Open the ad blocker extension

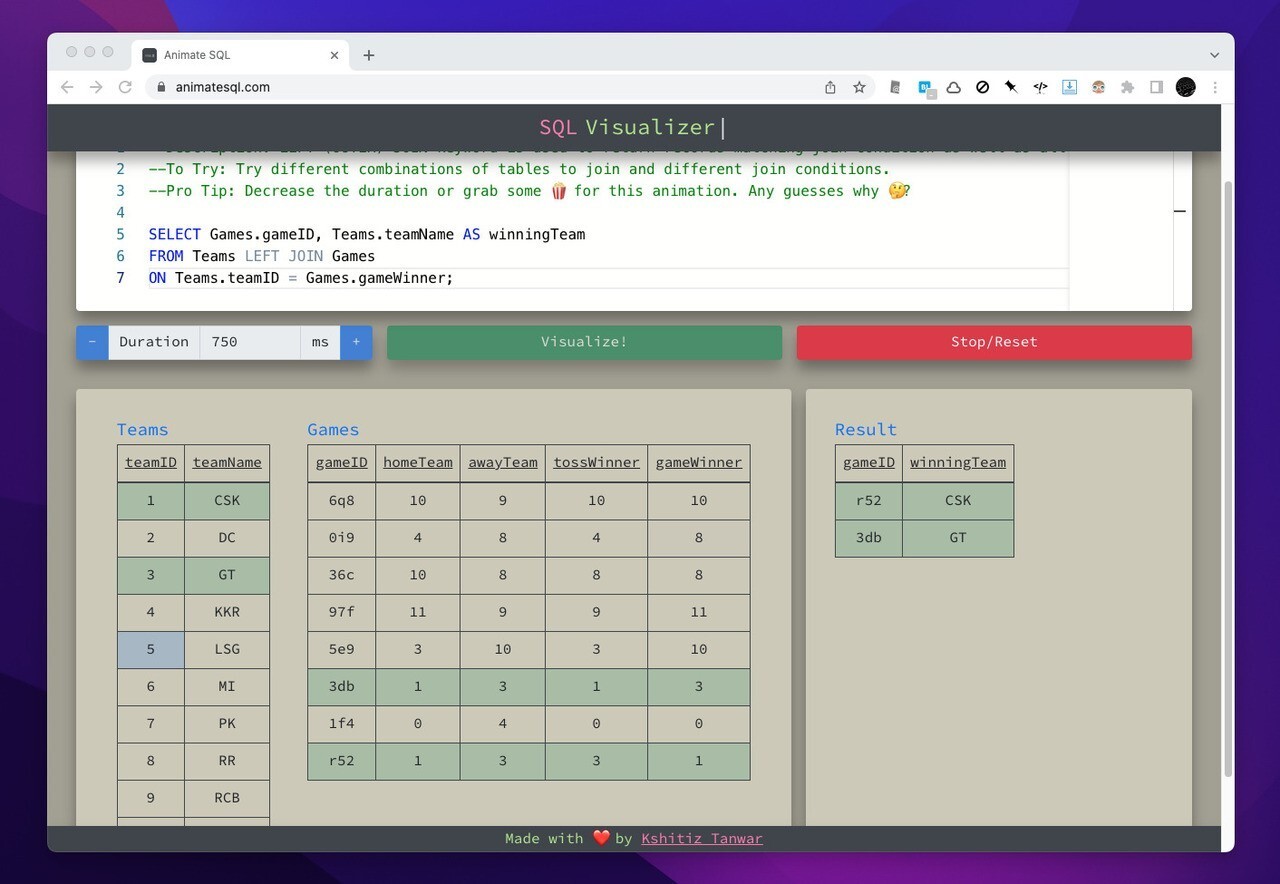pos(981,87)
